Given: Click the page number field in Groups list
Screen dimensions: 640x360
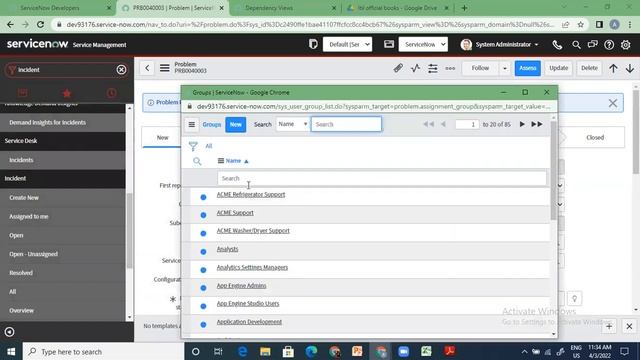Looking at the screenshot, I should 467,124.
